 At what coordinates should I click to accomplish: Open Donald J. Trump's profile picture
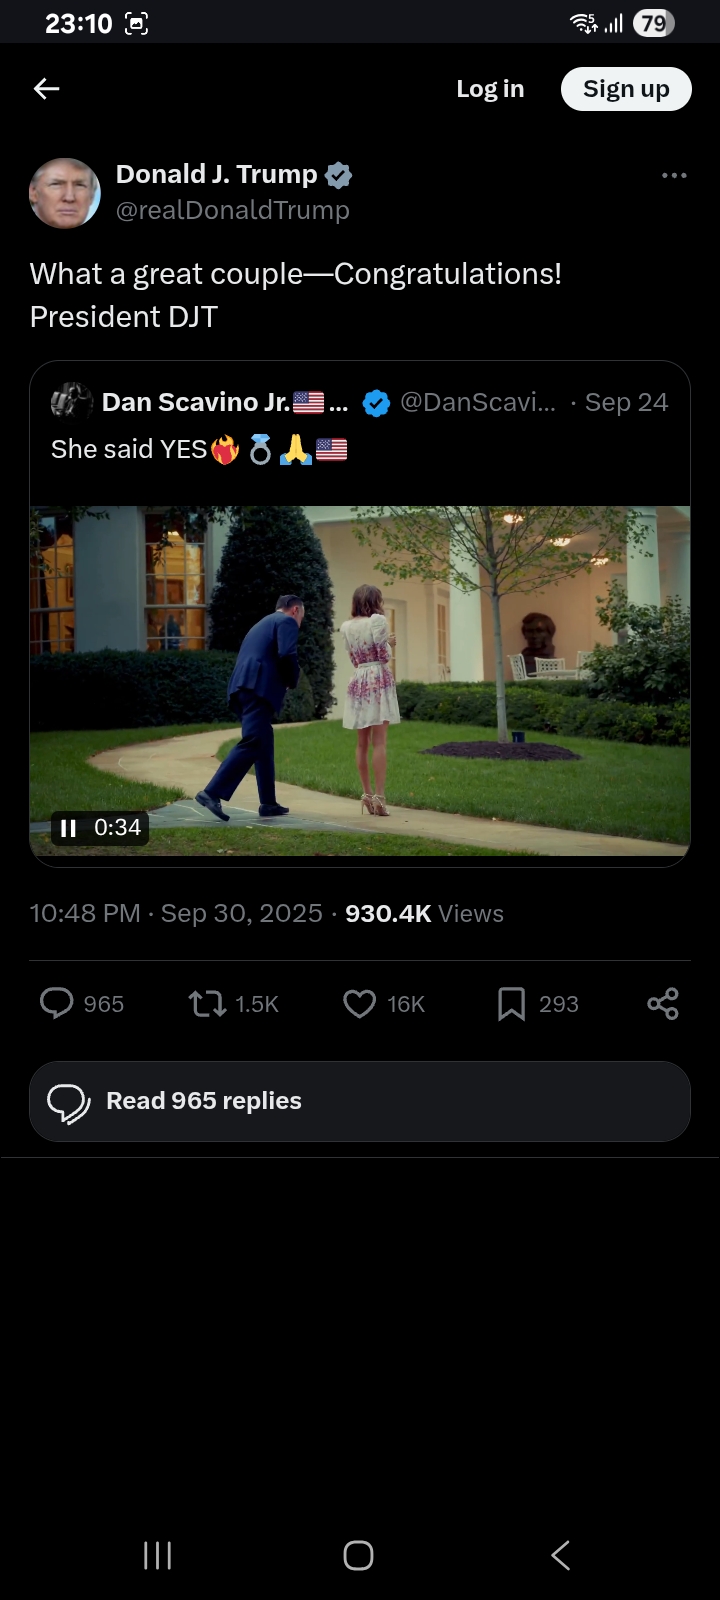click(x=65, y=193)
